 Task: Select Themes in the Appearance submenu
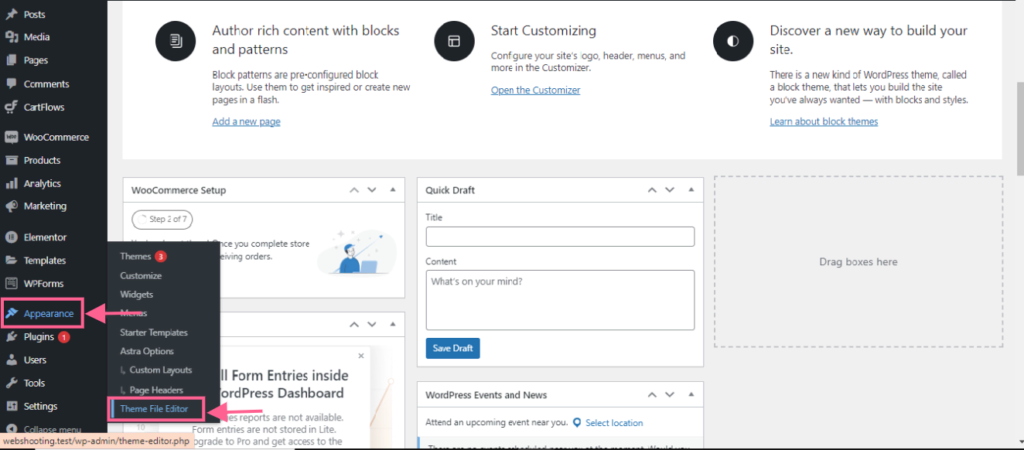[x=135, y=257]
